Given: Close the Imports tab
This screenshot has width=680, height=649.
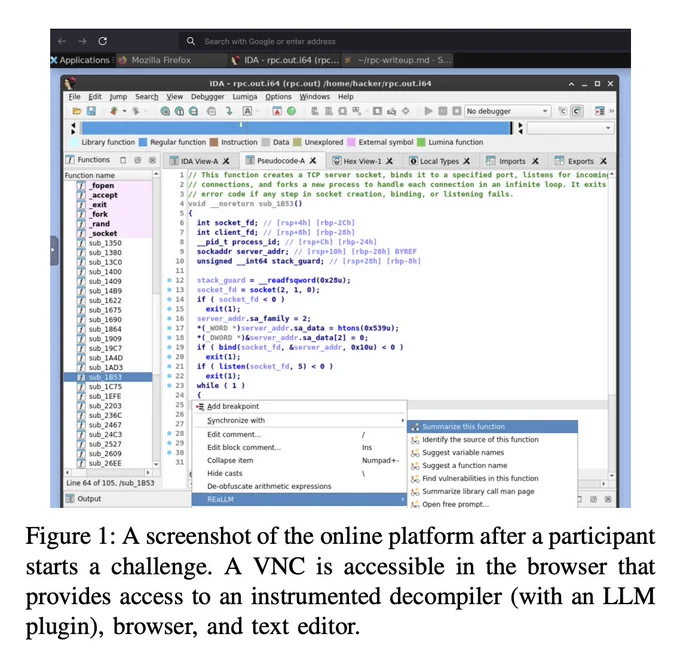Looking at the screenshot, I should click(x=535, y=161).
